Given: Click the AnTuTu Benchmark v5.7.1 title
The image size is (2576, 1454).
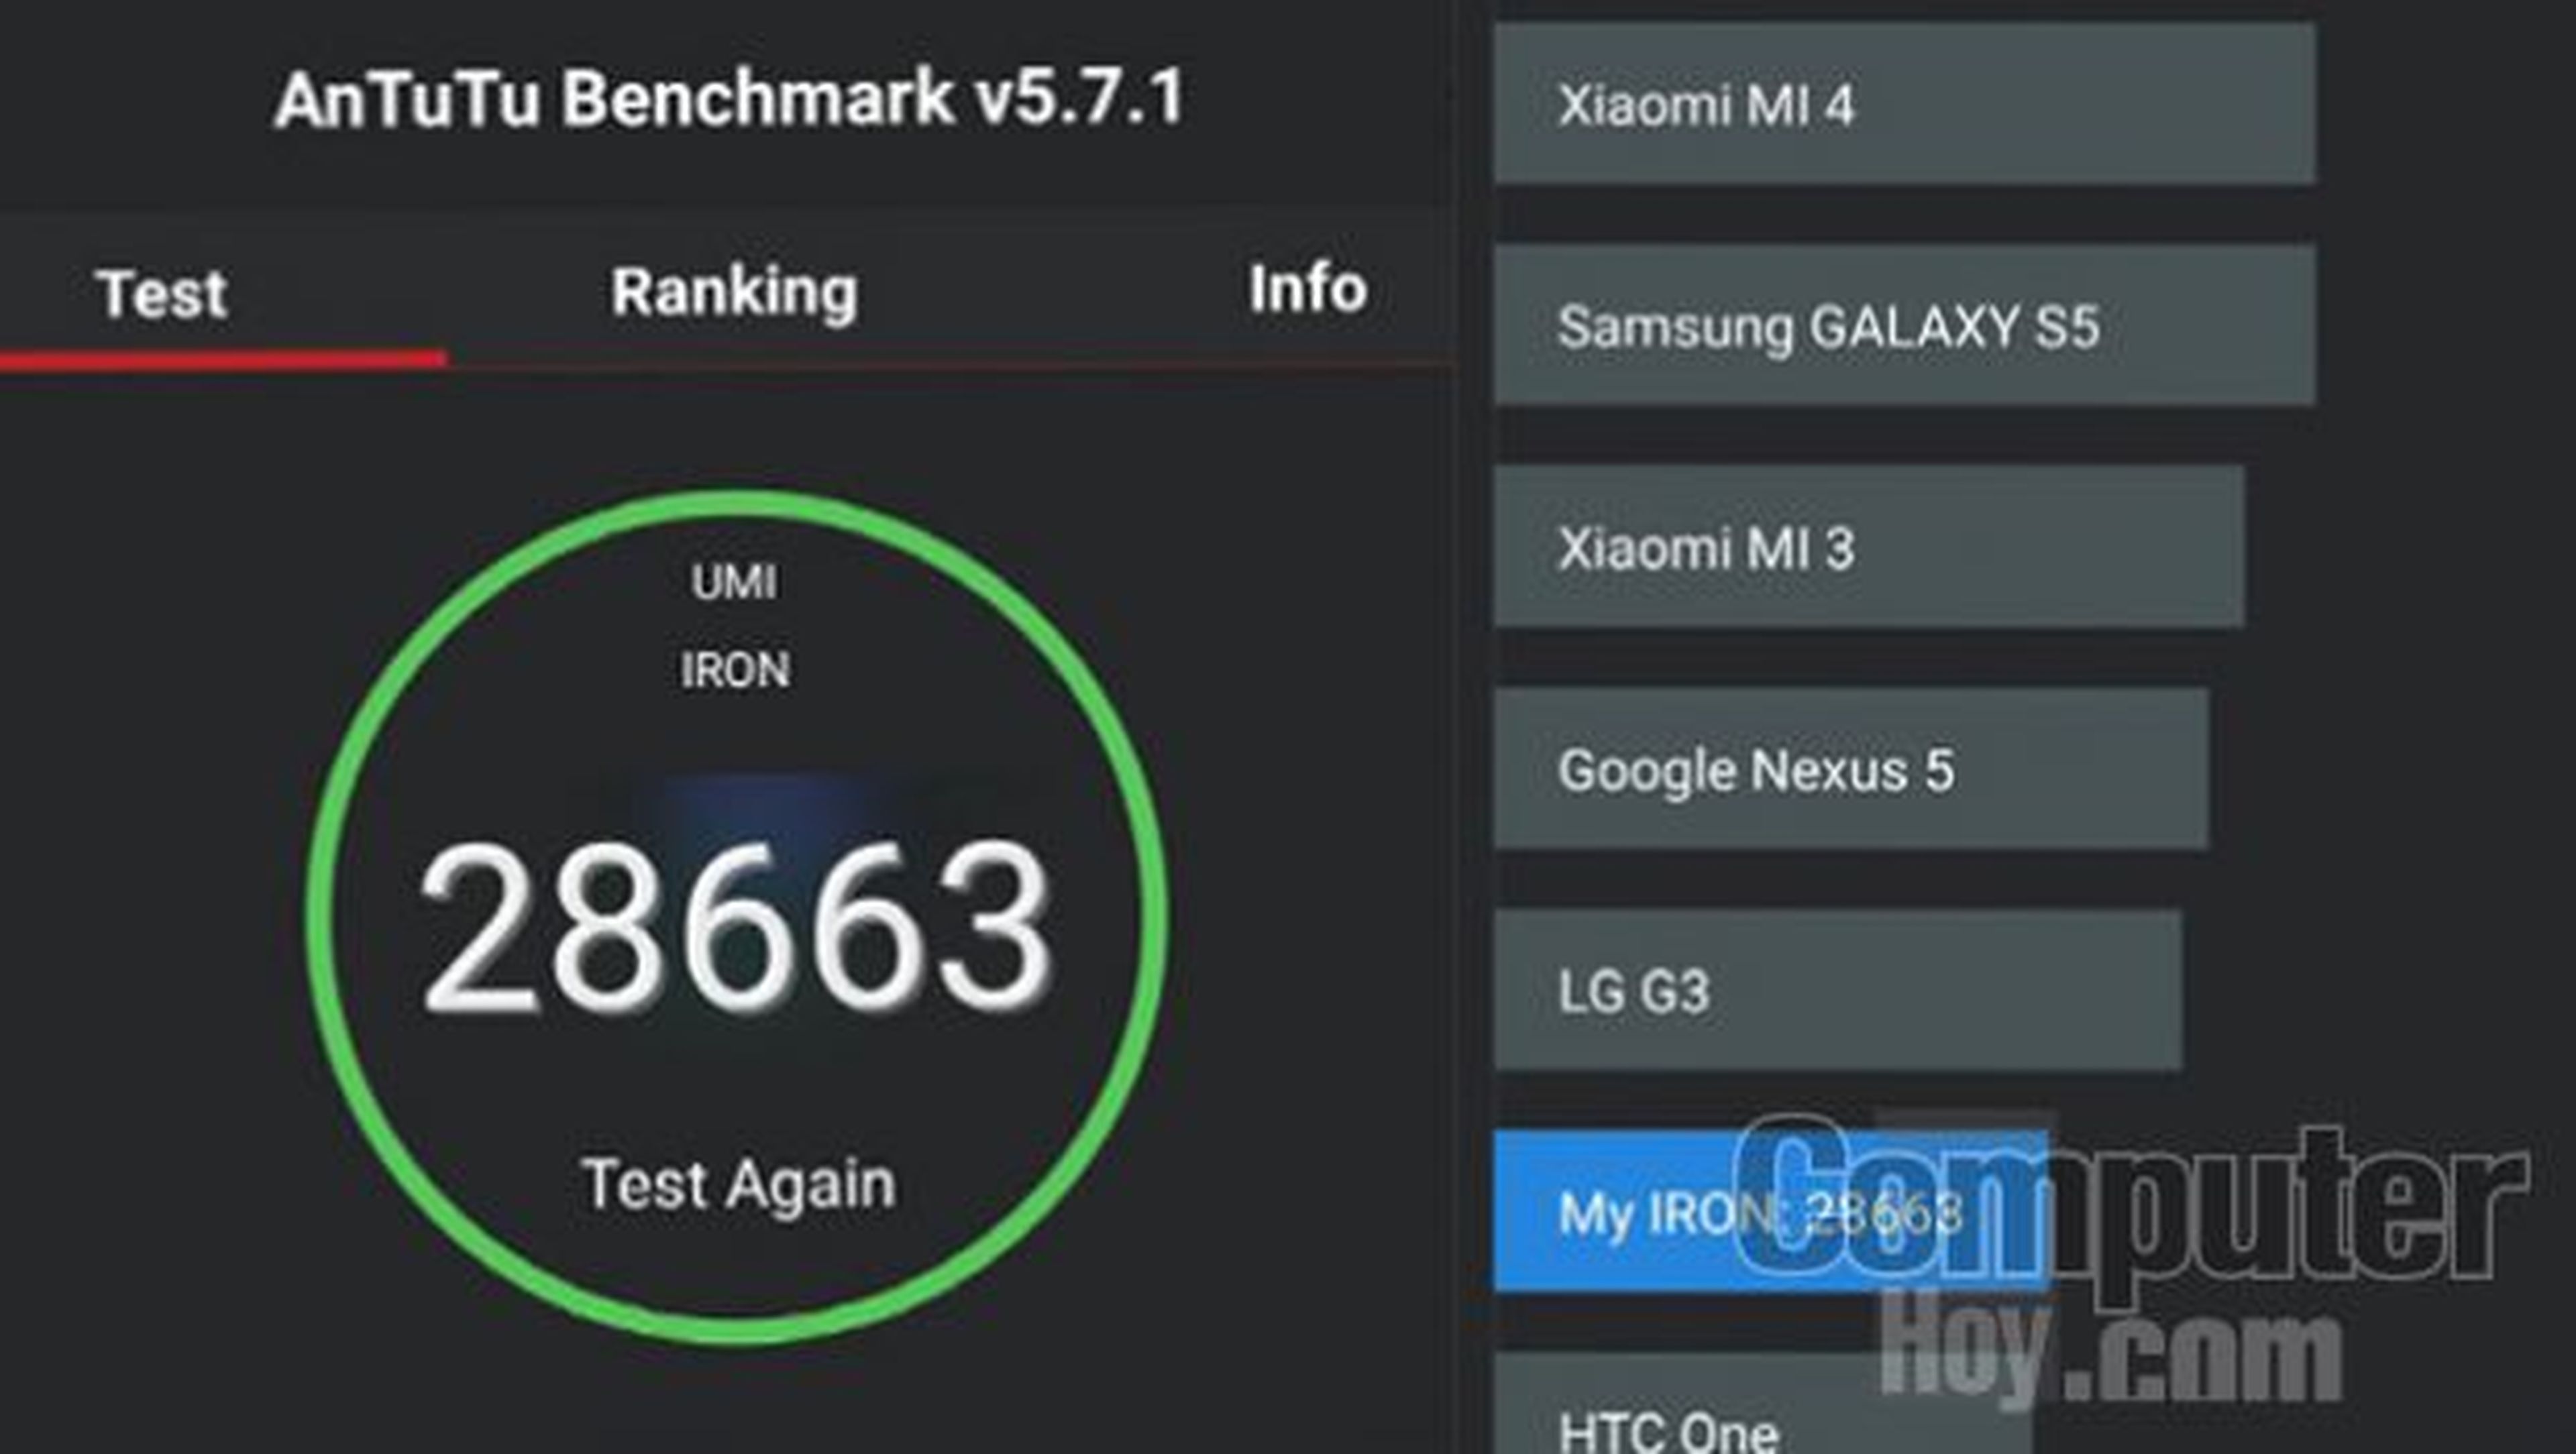Looking at the screenshot, I should point(729,98).
